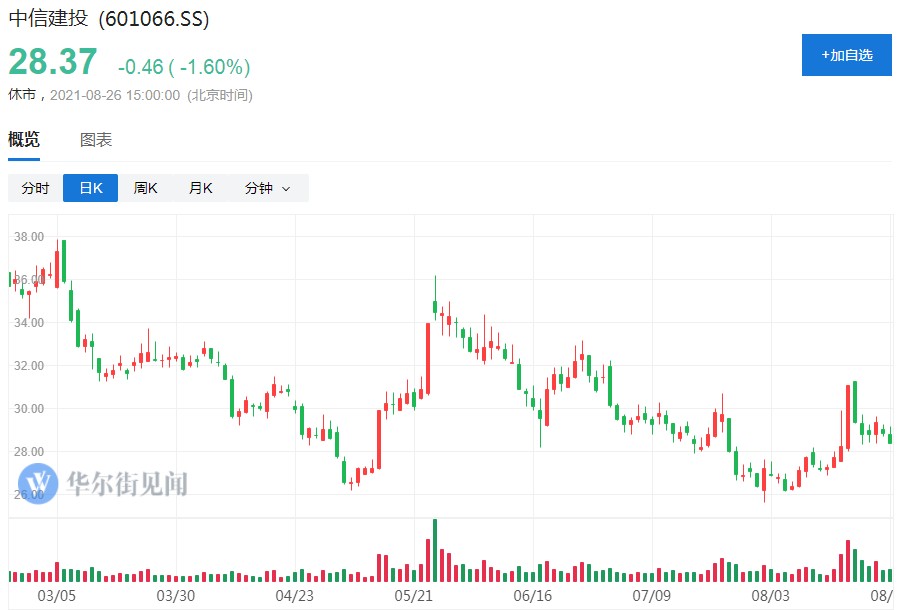Click the 08/03 date axis label
This screenshot has height=610, width=902.
[770, 596]
